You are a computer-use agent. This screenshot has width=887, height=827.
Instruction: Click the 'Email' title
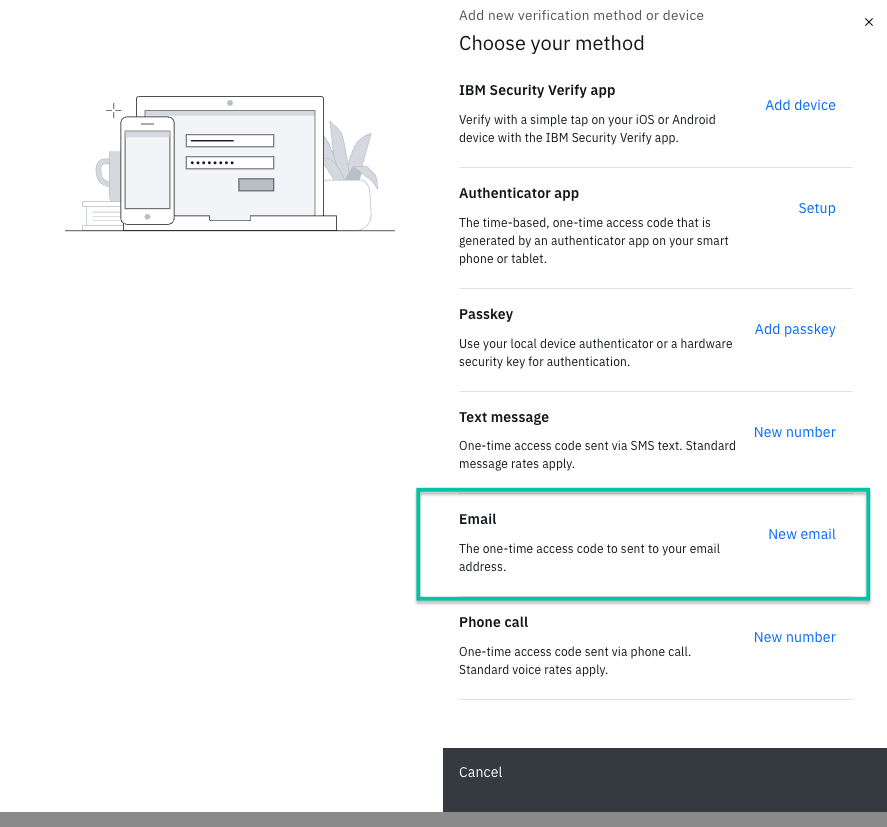tap(477, 519)
